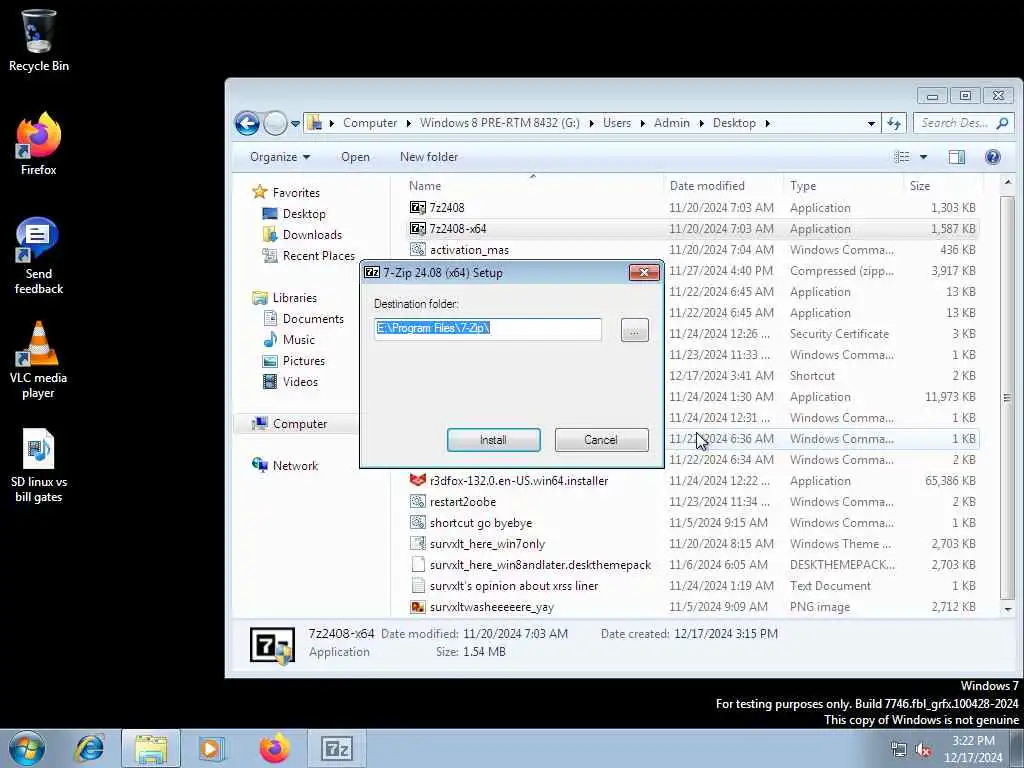Open Explorer Help question mark icon
The width and height of the screenshot is (1024, 768).
(993, 157)
